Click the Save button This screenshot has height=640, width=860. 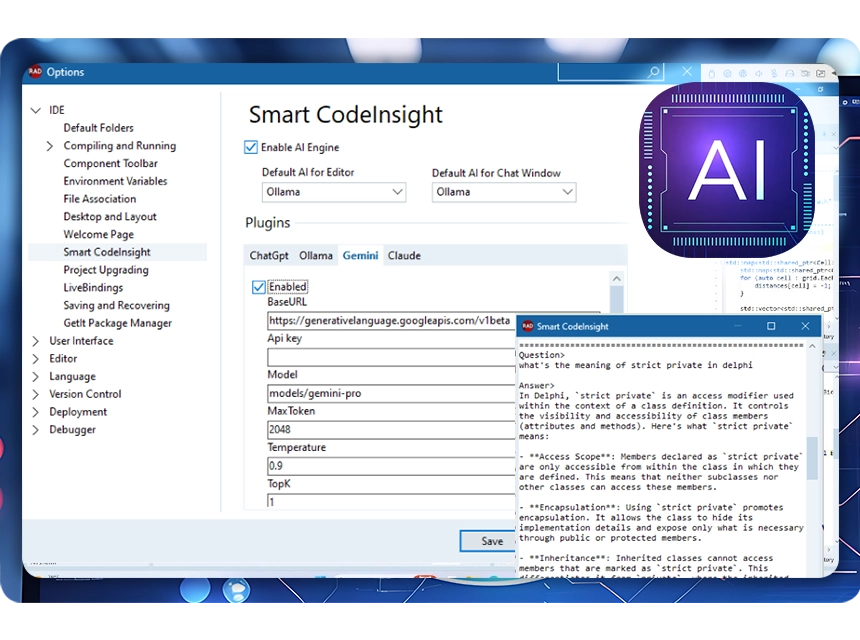point(488,541)
